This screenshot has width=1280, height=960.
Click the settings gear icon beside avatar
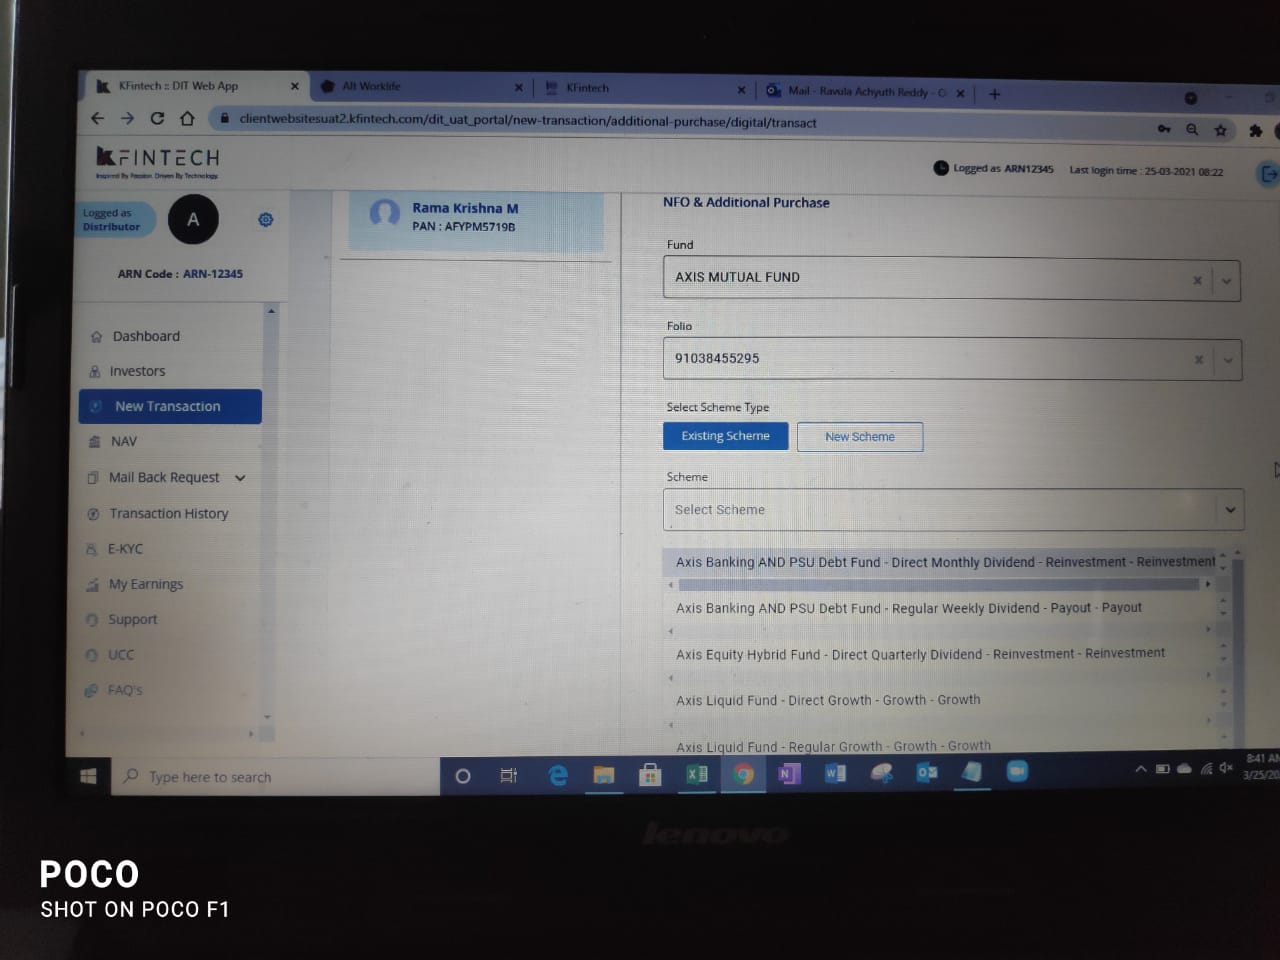click(266, 220)
